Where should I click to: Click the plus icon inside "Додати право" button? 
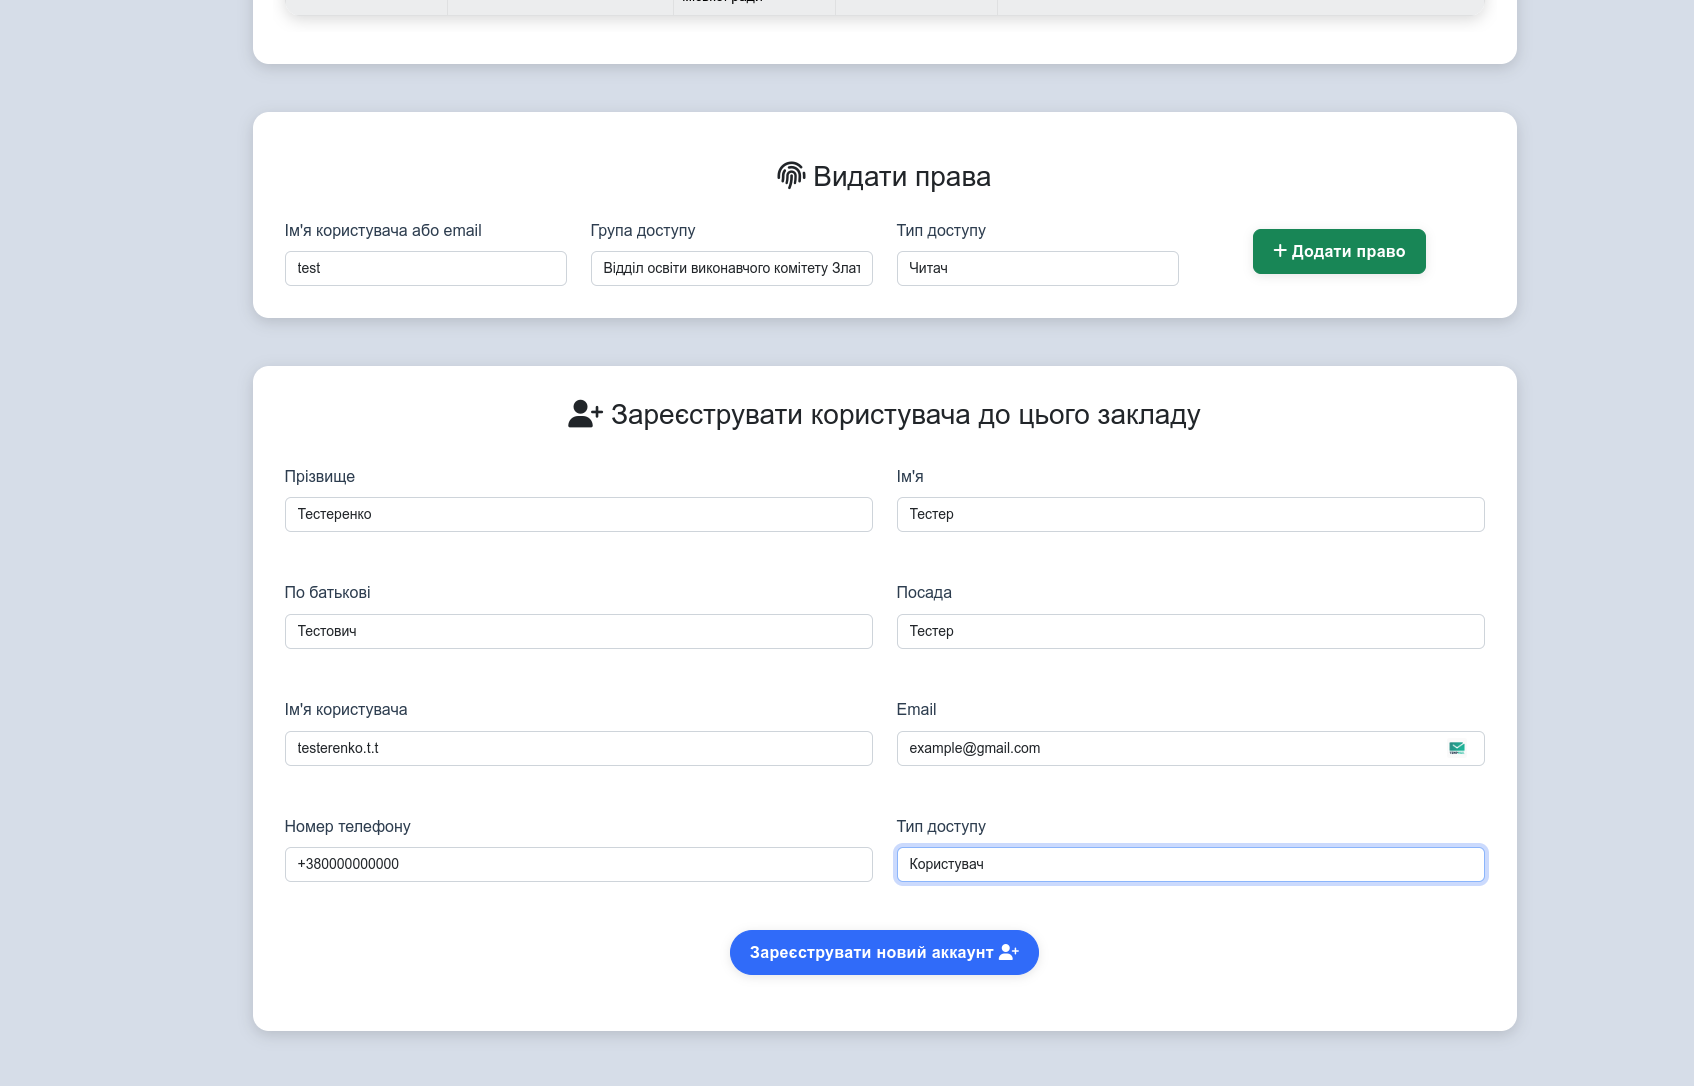pyautogui.click(x=1281, y=251)
